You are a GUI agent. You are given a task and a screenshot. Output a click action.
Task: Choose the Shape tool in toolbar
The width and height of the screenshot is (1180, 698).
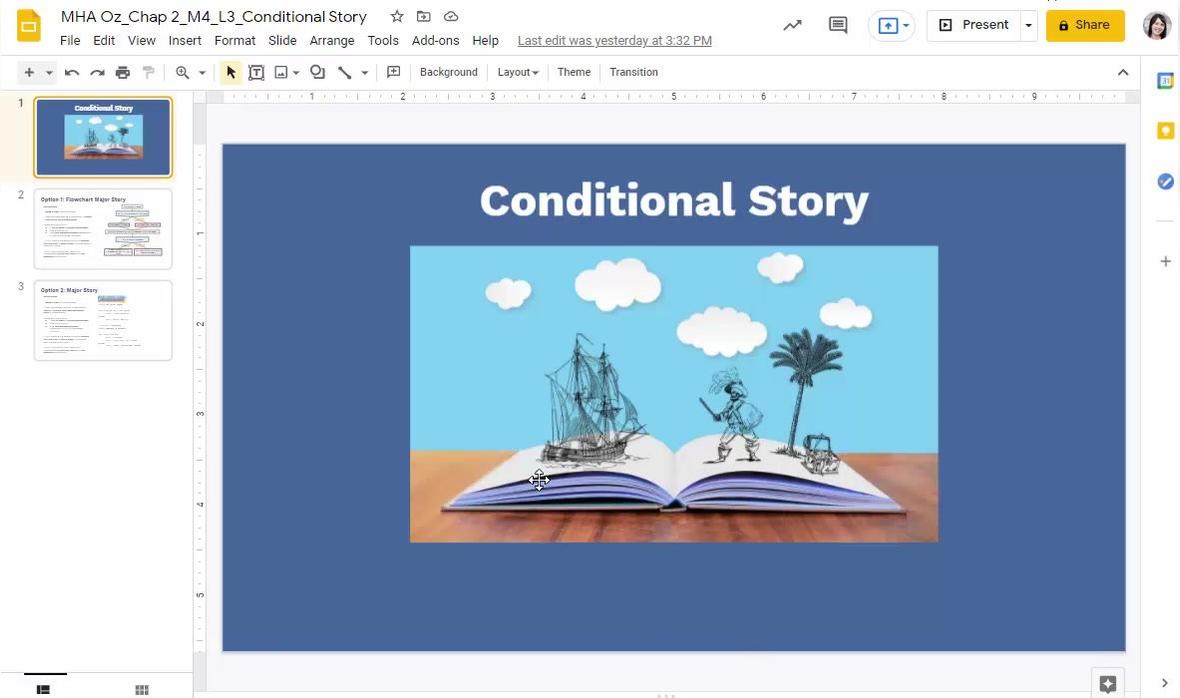tap(317, 72)
